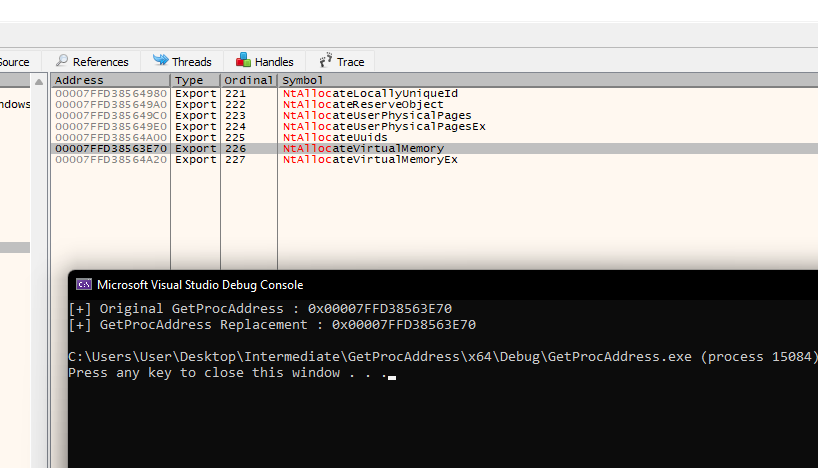Click ordinal 221 cell
Viewport: 818px width, 468px height.
click(x=235, y=93)
